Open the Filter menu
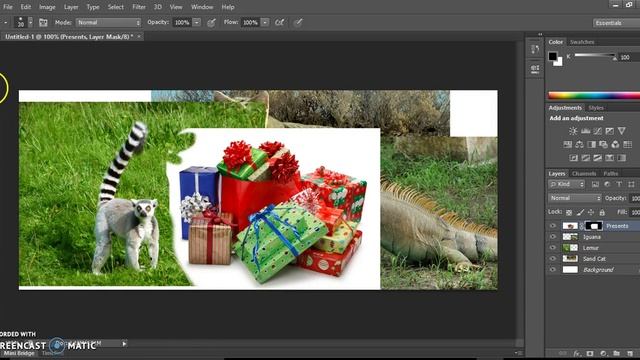Image resolution: width=640 pixels, height=360 pixels. click(x=139, y=7)
